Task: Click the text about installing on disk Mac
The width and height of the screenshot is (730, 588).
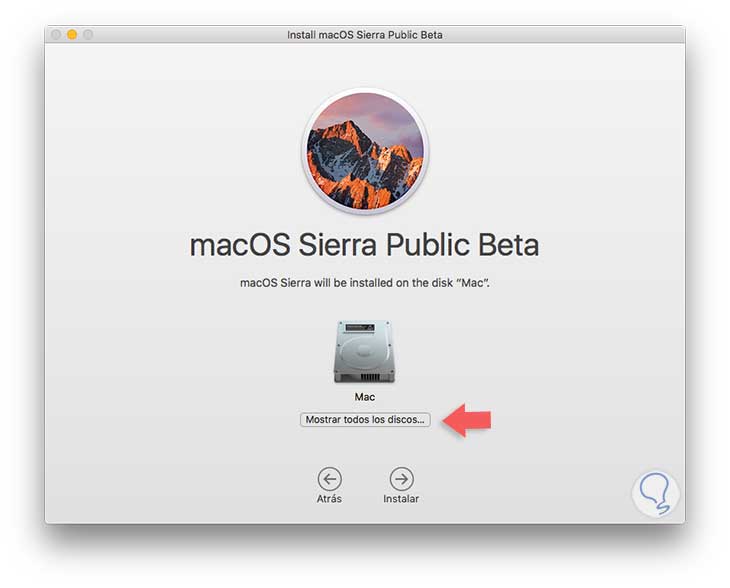Action: (x=365, y=283)
